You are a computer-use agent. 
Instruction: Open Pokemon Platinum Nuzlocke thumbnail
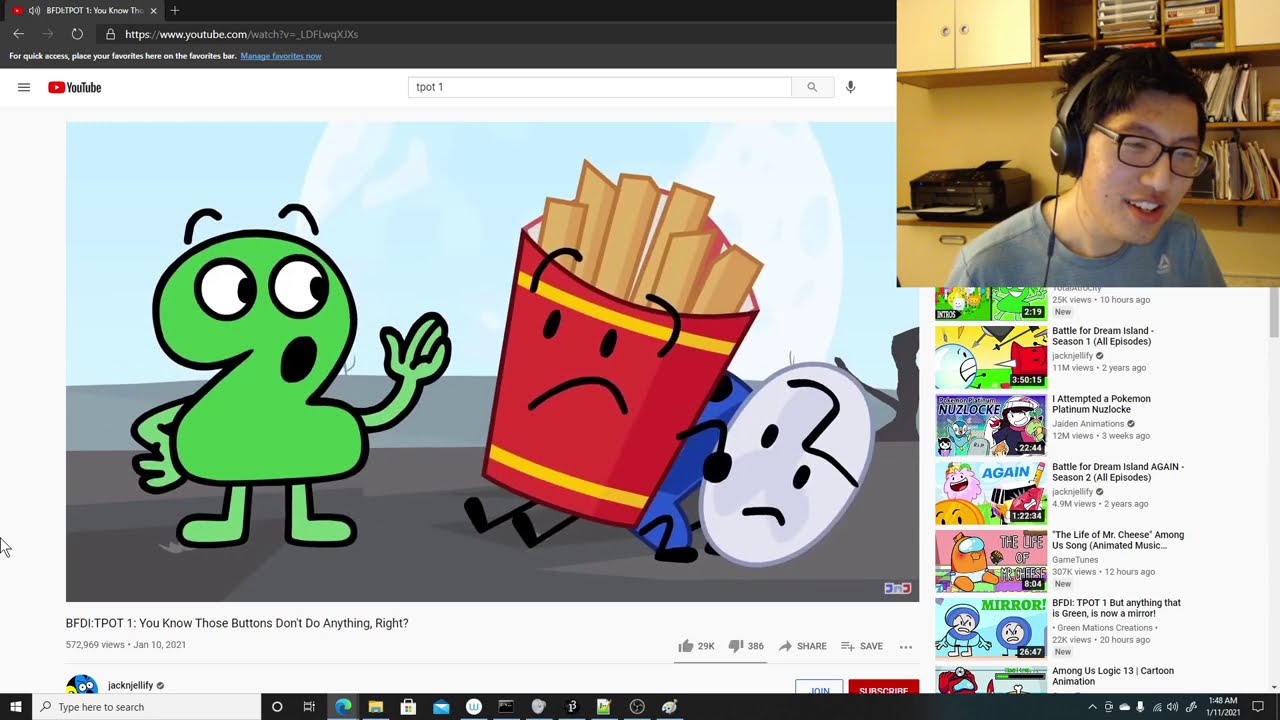991,424
